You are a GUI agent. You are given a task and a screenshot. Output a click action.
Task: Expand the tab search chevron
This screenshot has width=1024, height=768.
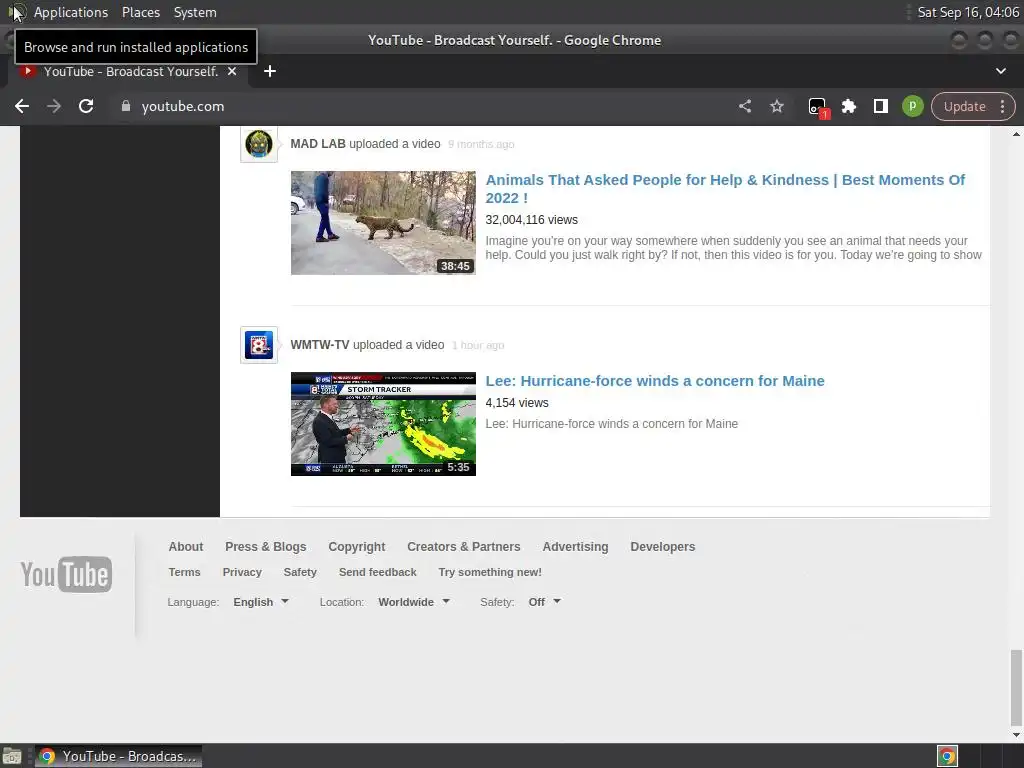click(x=1000, y=71)
